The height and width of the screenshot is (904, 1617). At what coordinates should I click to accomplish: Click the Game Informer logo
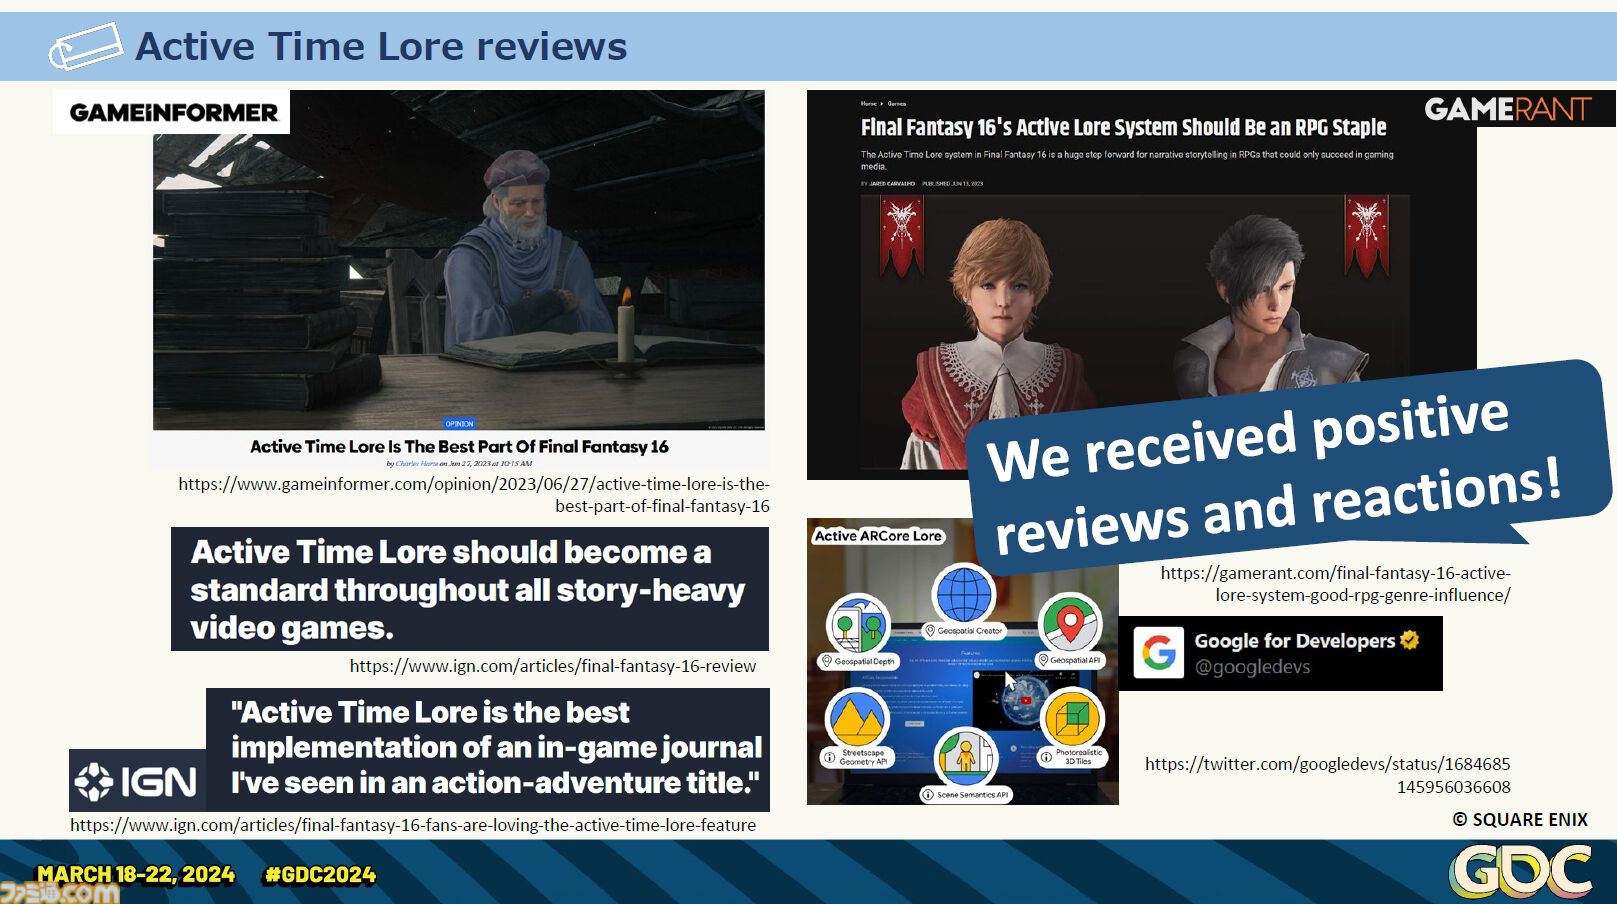[172, 112]
